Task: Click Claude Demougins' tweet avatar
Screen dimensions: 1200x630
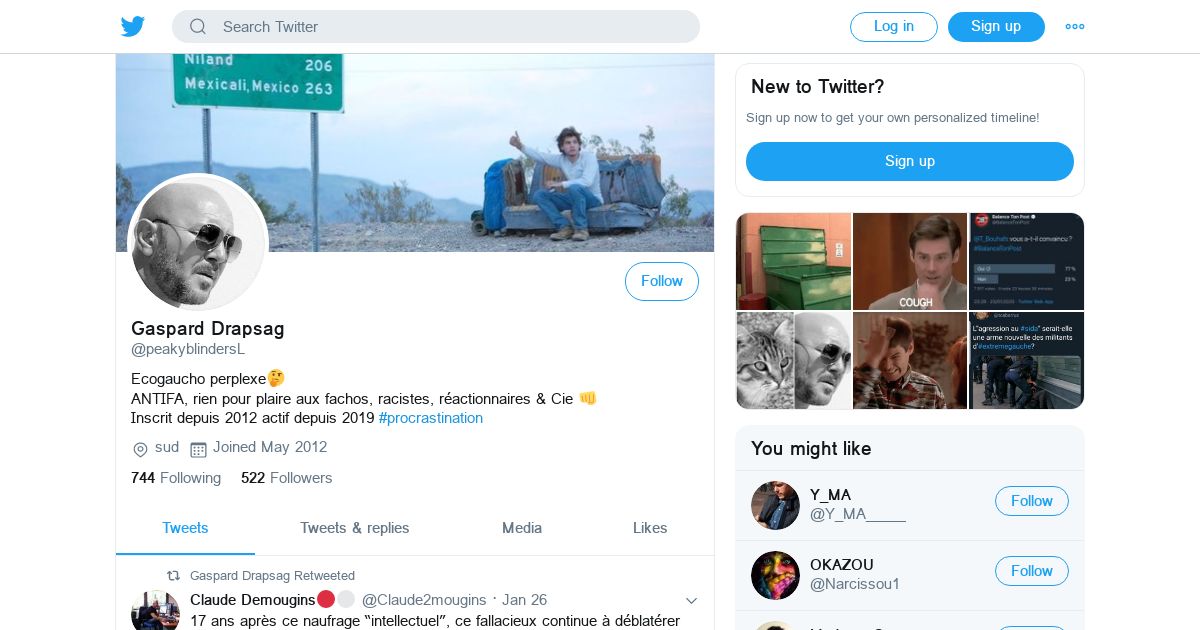Action: coord(155,611)
